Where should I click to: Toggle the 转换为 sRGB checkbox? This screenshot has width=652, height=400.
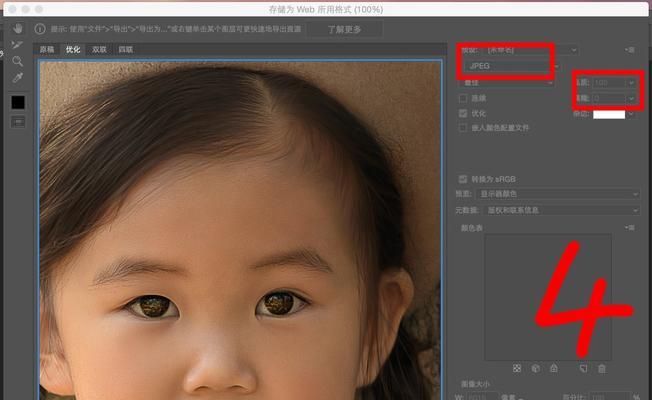[463, 179]
